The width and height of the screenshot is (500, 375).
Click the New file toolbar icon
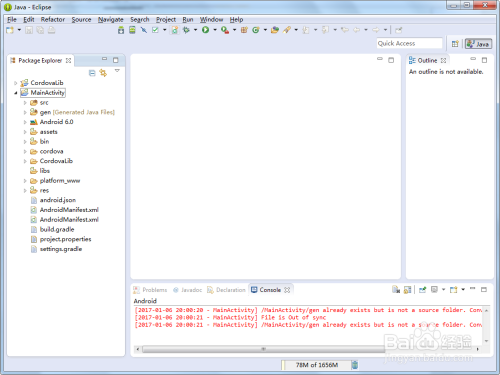(10, 30)
